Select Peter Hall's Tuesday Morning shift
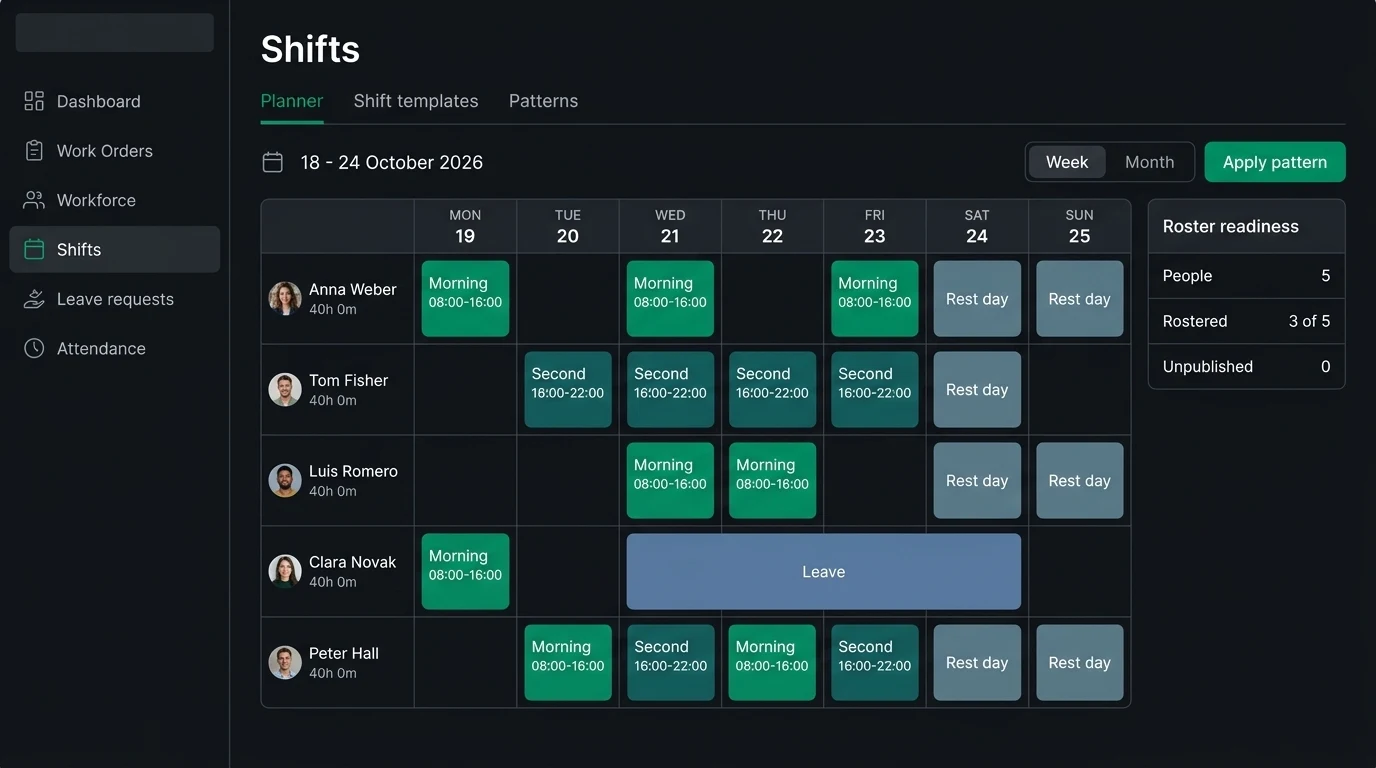The image size is (1376, 768). click(568, 662)
